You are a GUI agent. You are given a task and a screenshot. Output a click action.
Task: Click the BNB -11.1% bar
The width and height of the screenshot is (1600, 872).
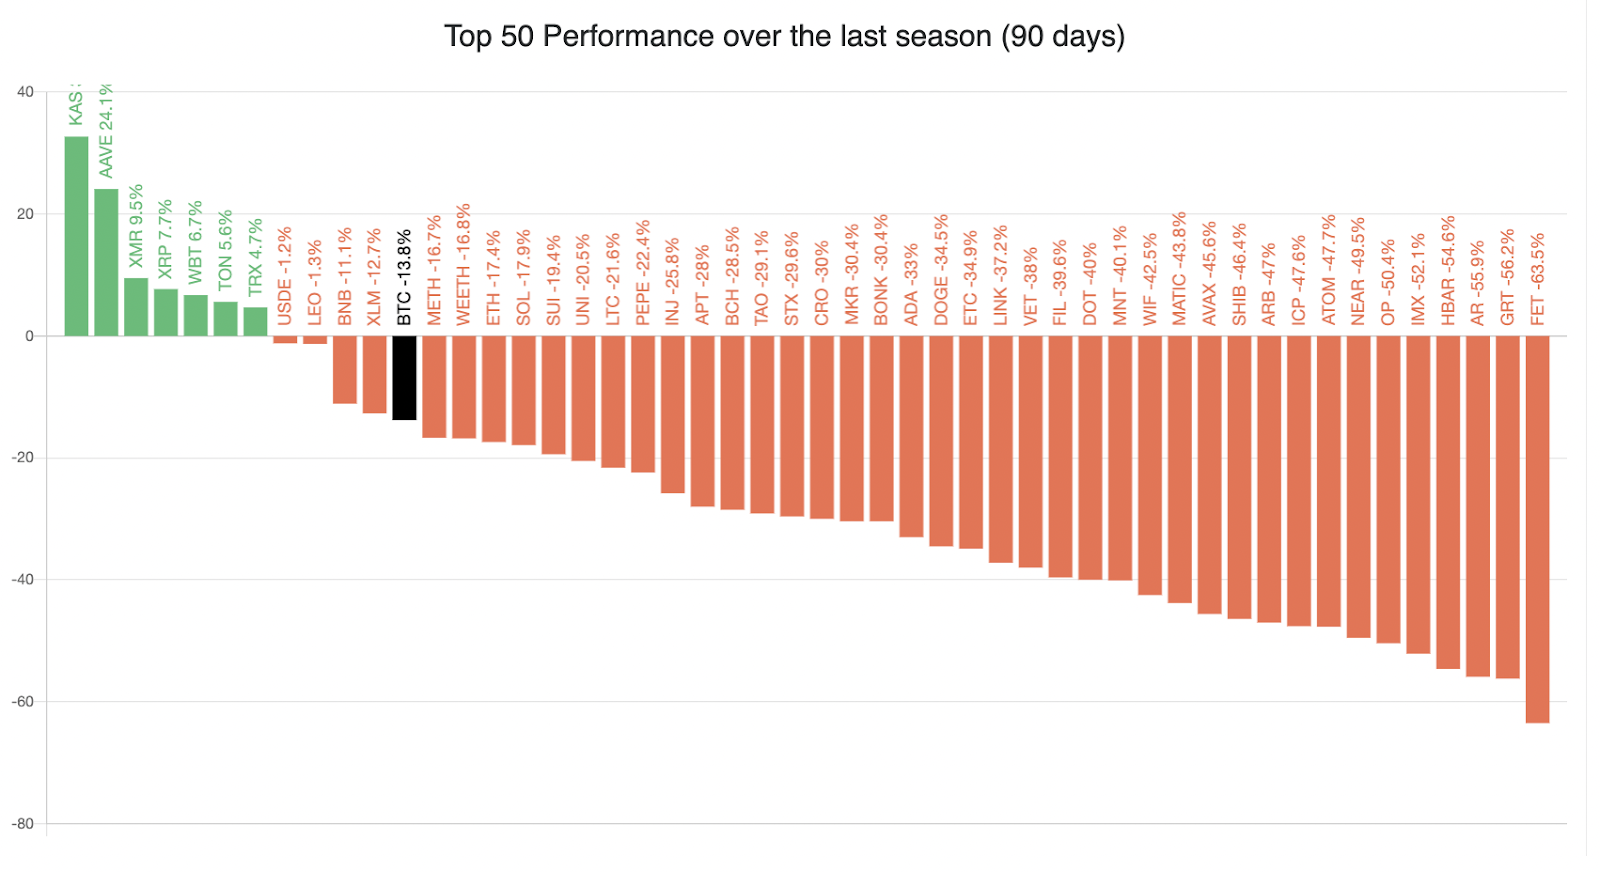click(345, 370)
